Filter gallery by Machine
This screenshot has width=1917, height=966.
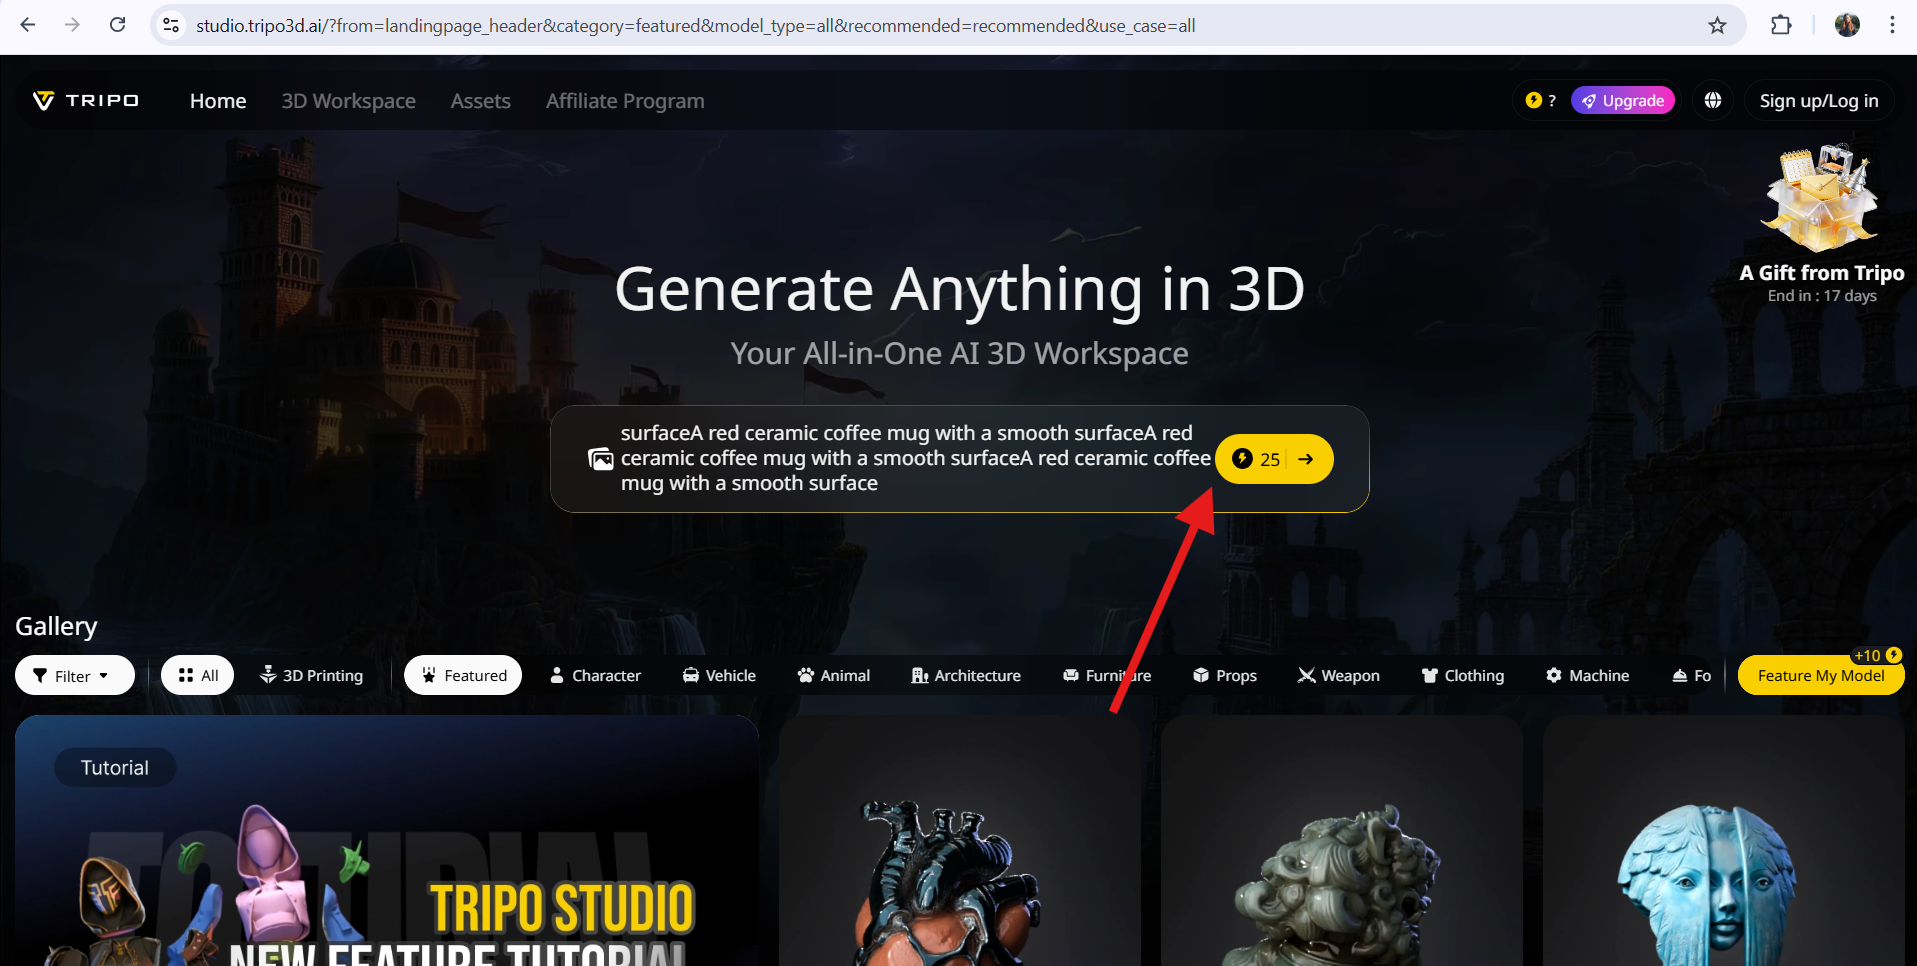tap(1587, 675)
